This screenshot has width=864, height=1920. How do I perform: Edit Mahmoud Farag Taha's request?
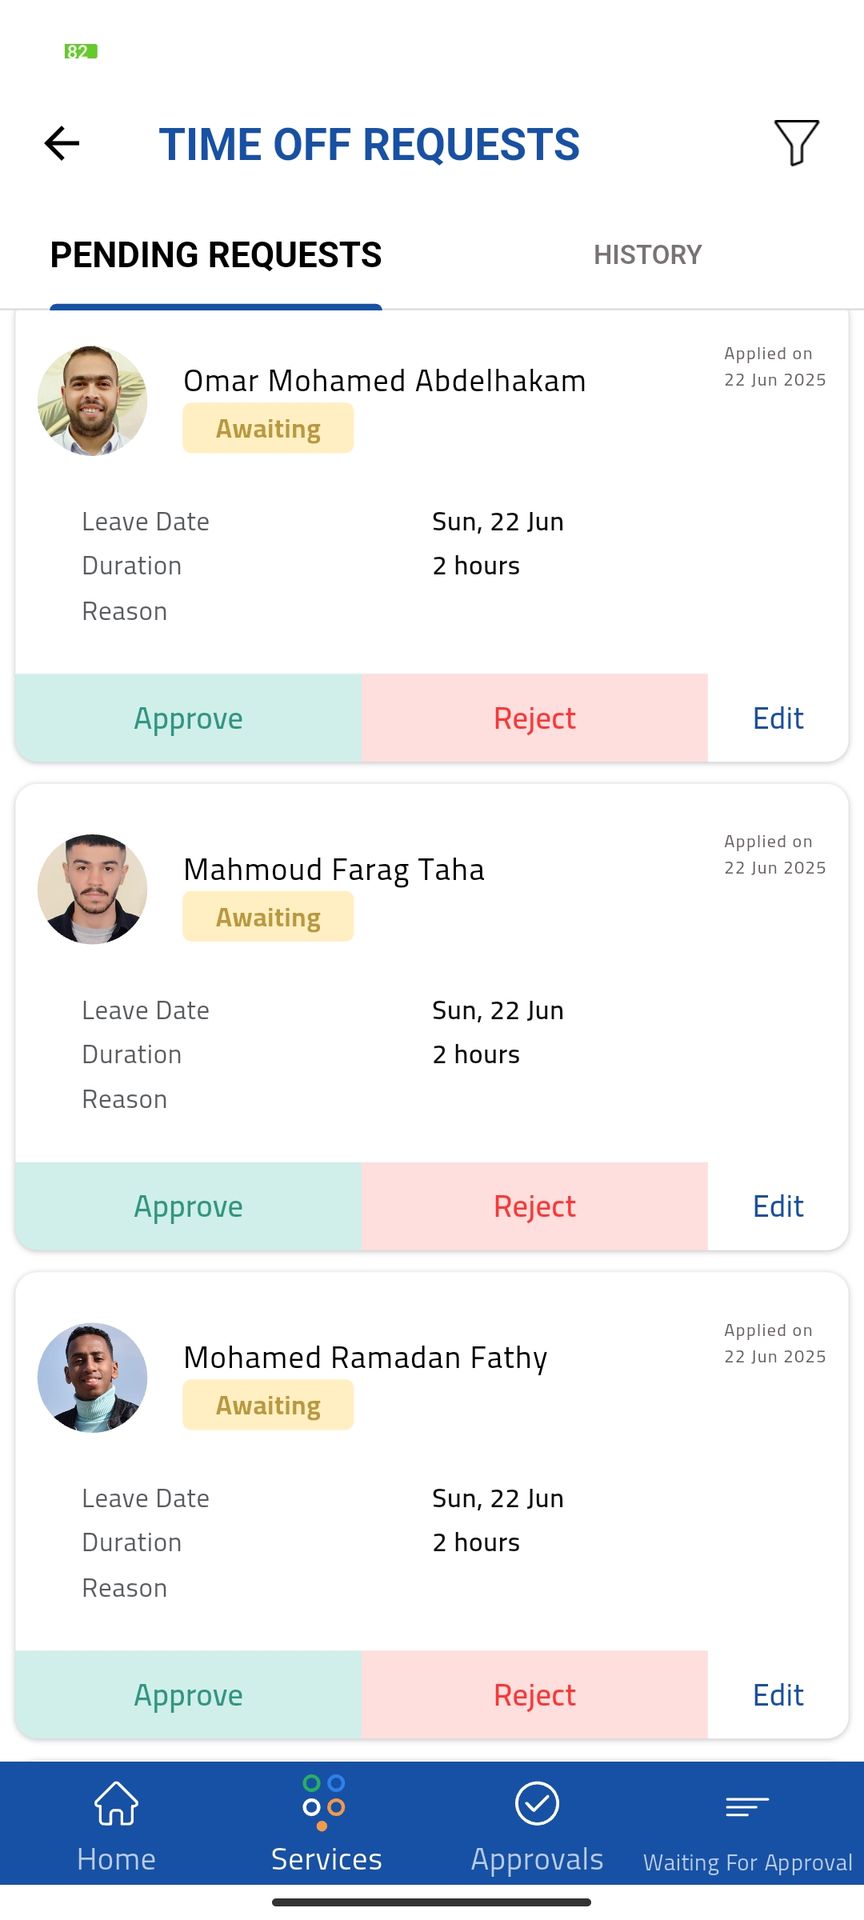pos(778,1206)
